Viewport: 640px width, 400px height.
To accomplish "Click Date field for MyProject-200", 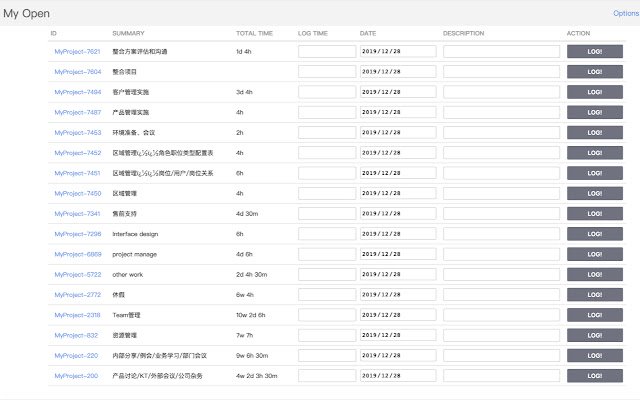I will (x=398, y=376).
